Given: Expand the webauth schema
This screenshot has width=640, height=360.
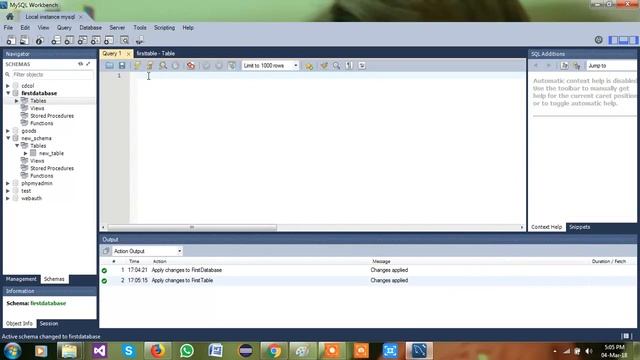Looking at the screenshot, I should (x=8, y=198).
